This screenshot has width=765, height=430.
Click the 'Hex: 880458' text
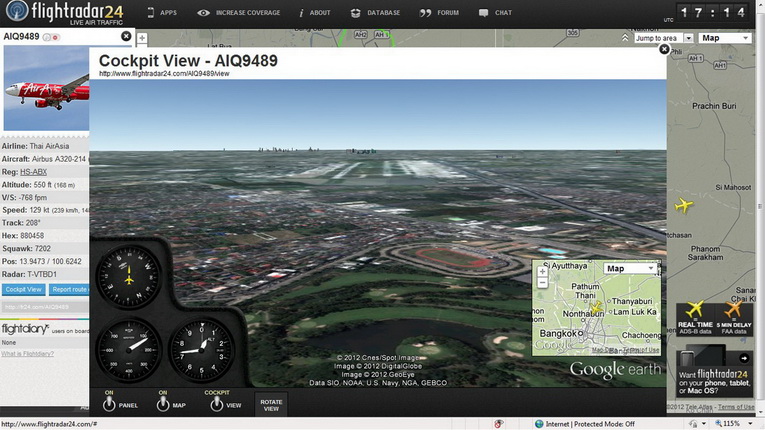[23, 235]
